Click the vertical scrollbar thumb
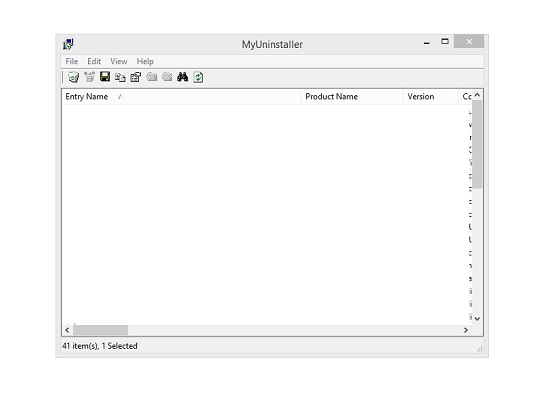The height and width of the screenshot is (396, 550). (477, 144)
